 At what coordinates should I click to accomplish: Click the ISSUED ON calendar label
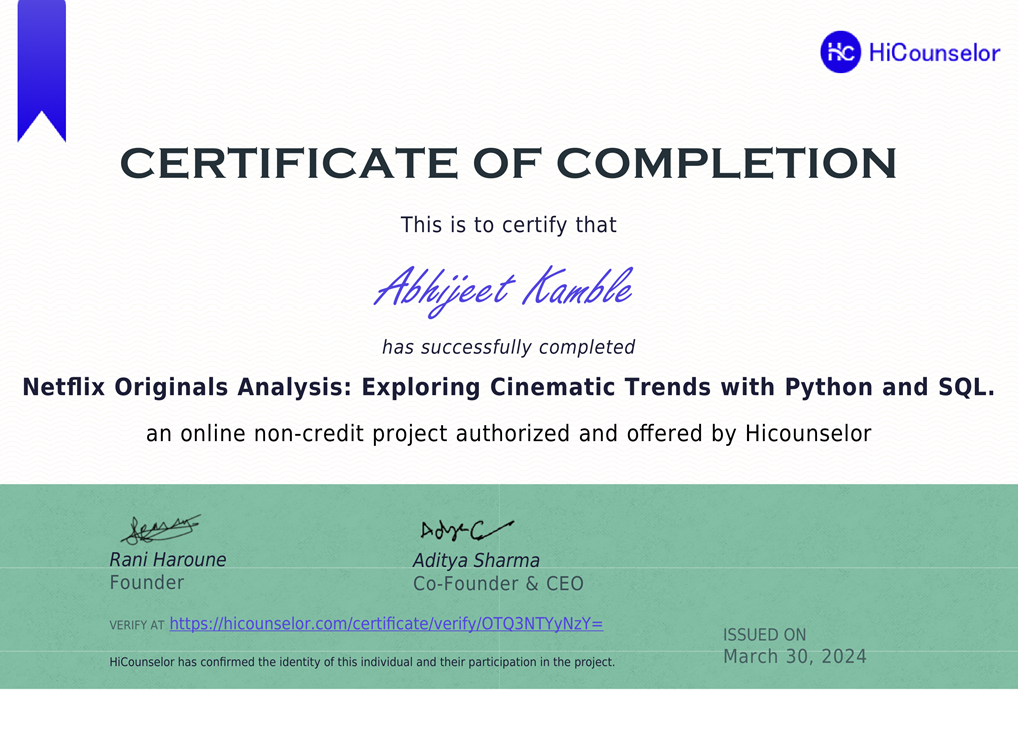tap(764, 634)
